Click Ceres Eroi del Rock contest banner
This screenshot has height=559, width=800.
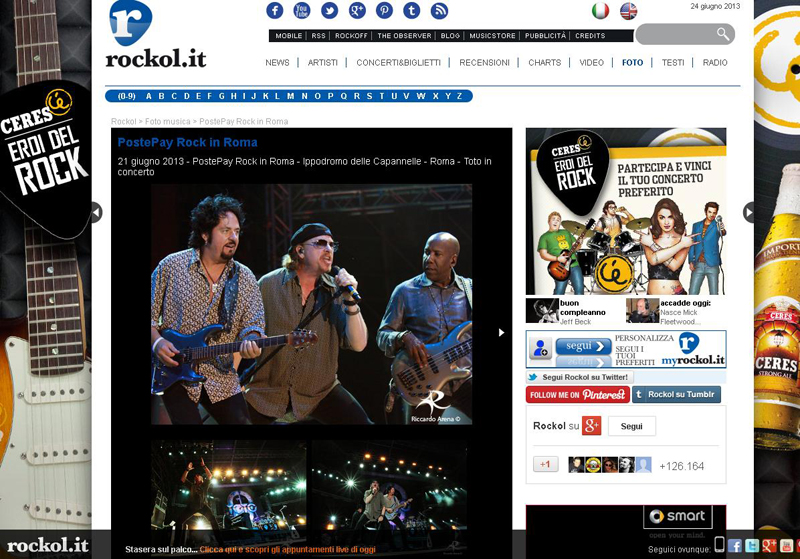click(626, 211)
